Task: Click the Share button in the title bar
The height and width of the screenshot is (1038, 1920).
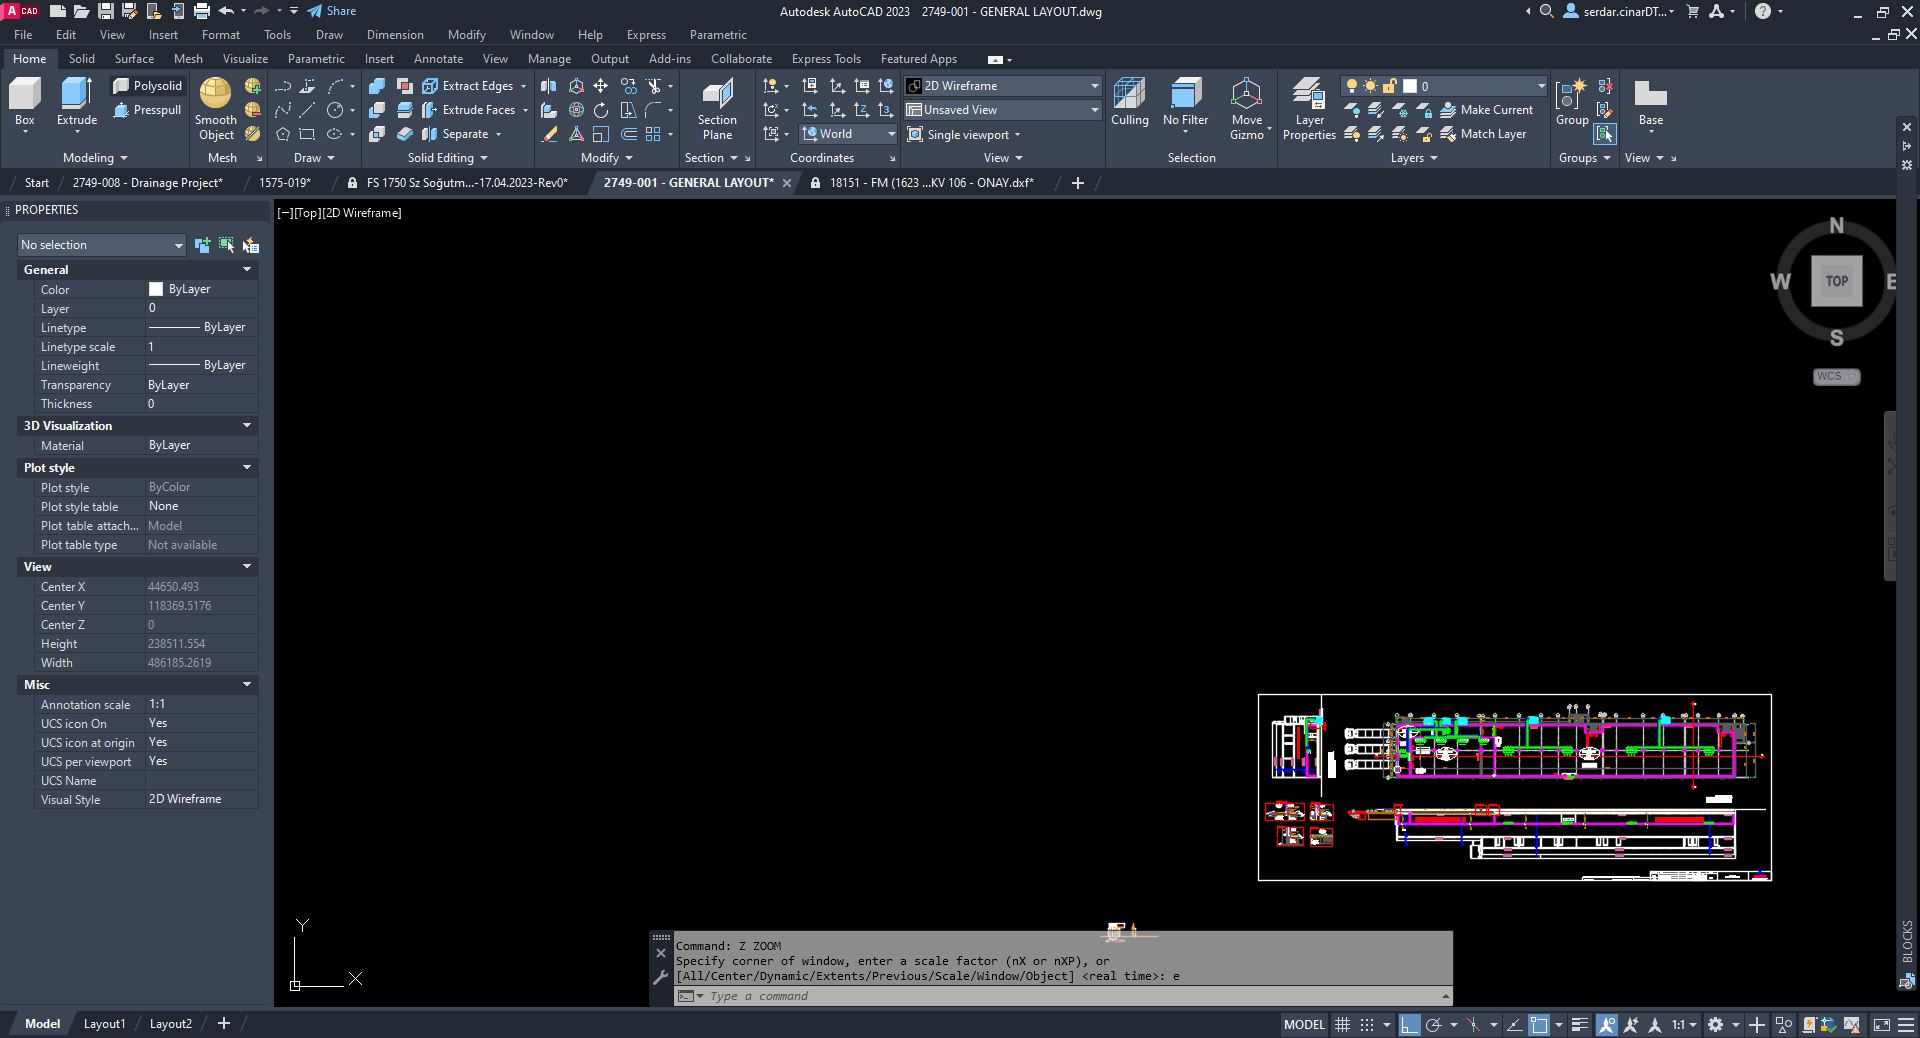Action: tap(331, 11)
